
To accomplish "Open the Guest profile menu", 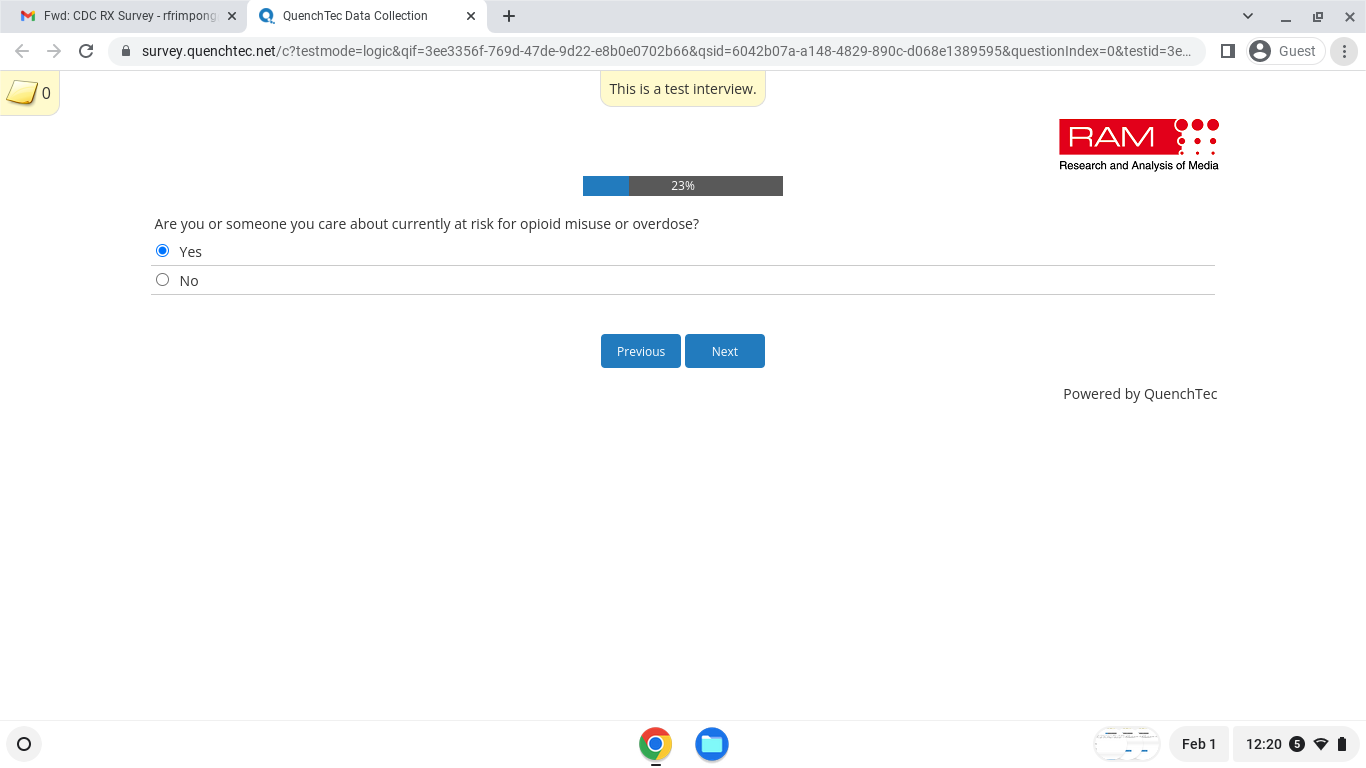I will 1285,51.
